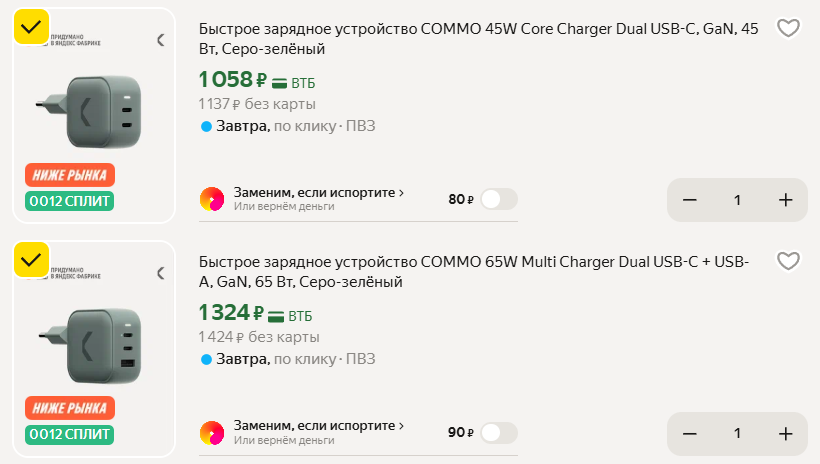Click the '0 0 12 Сплит' badge on the 65W charger
The image size is (820, 464).
coord(70,435)
